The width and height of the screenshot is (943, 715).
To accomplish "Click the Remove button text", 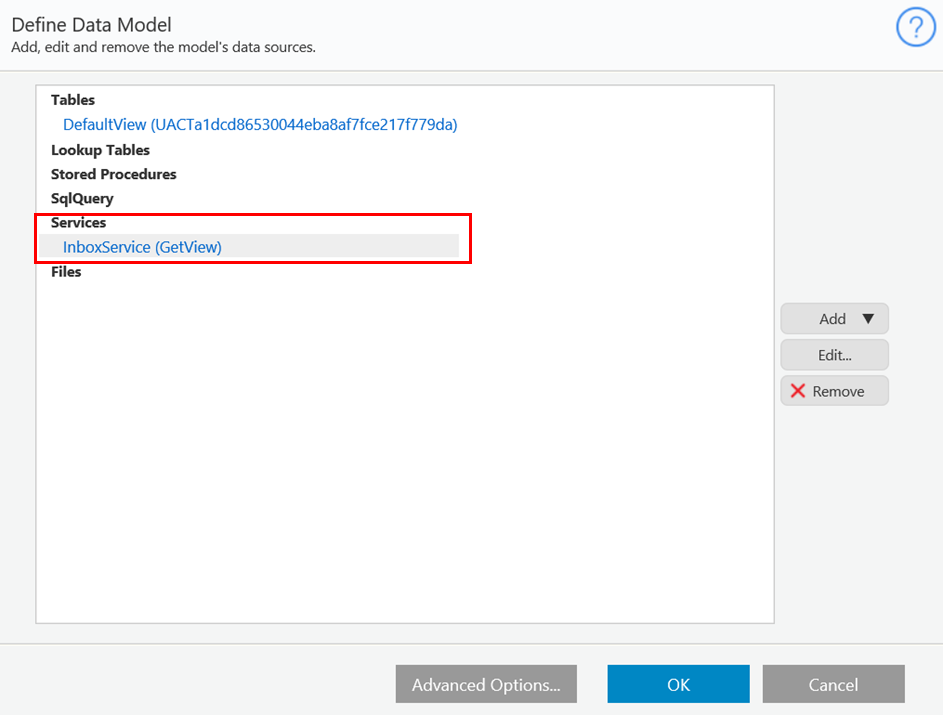I will (x=838, y=391).
